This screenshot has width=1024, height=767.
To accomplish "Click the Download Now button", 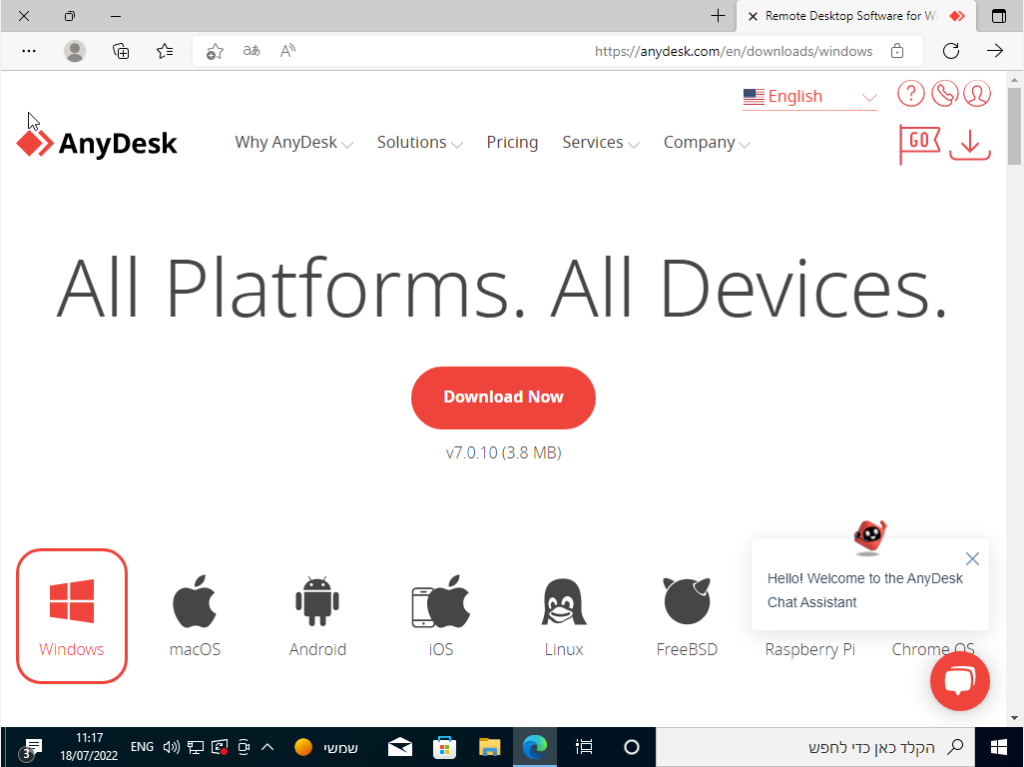I will pyautogui.click(x=503, y=397).
